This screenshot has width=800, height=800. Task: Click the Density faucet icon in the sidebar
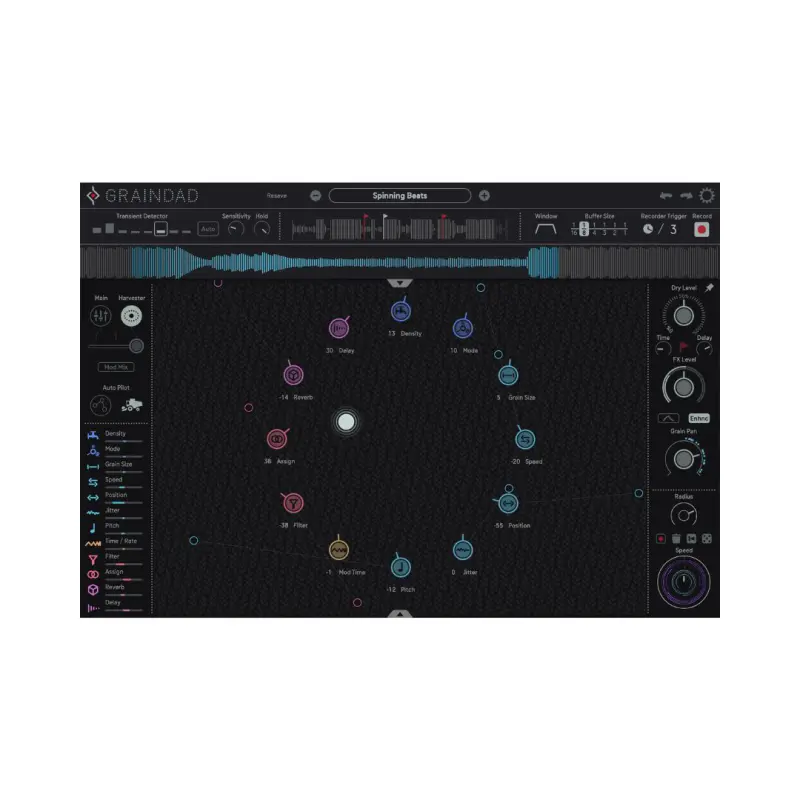point(93,435)
